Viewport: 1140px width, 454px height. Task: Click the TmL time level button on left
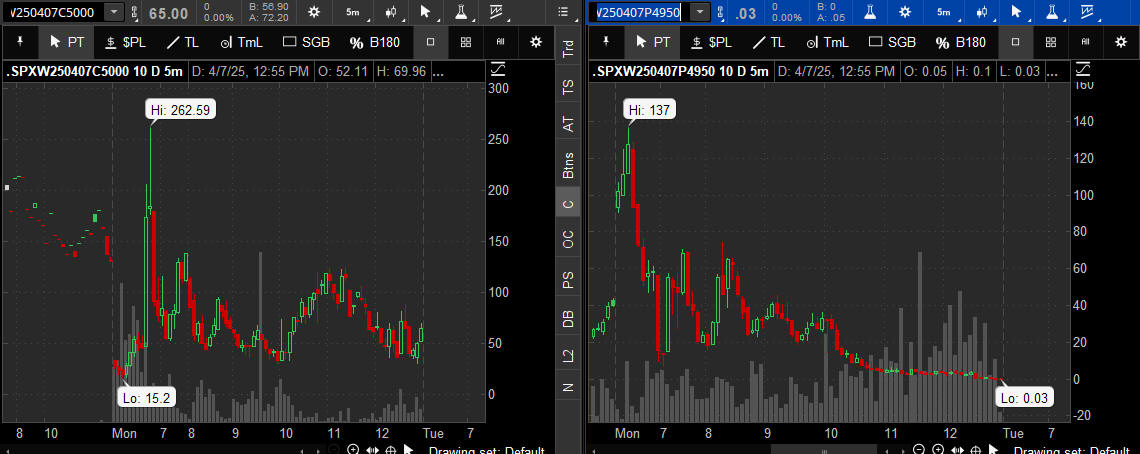pos(240,42)
